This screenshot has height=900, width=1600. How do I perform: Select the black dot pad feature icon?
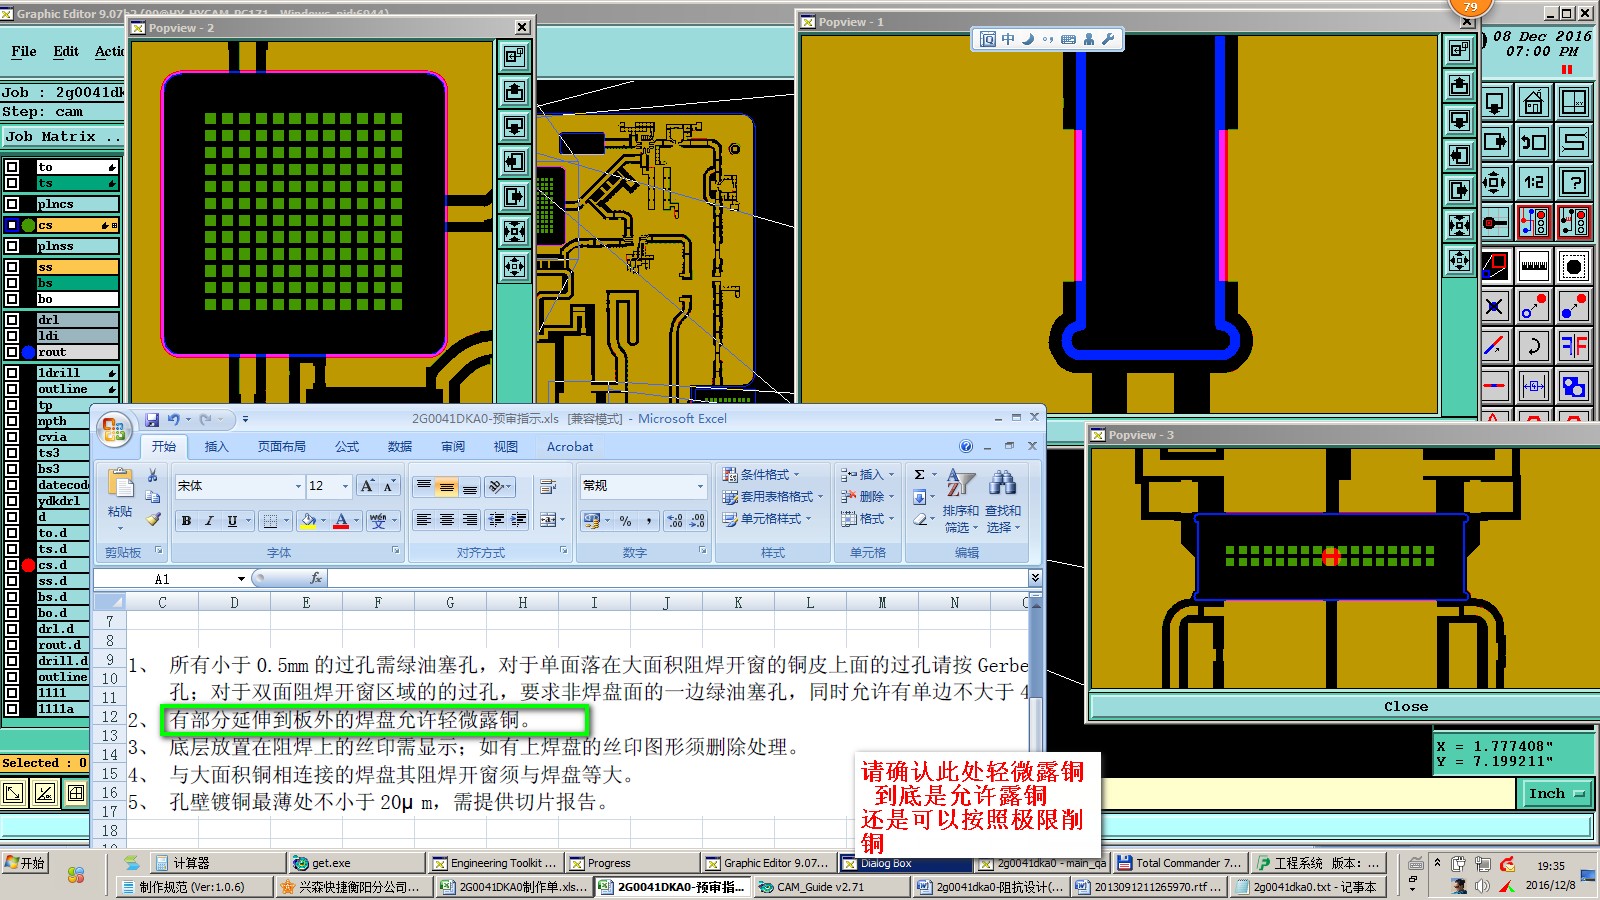[x=1574, y=266]
